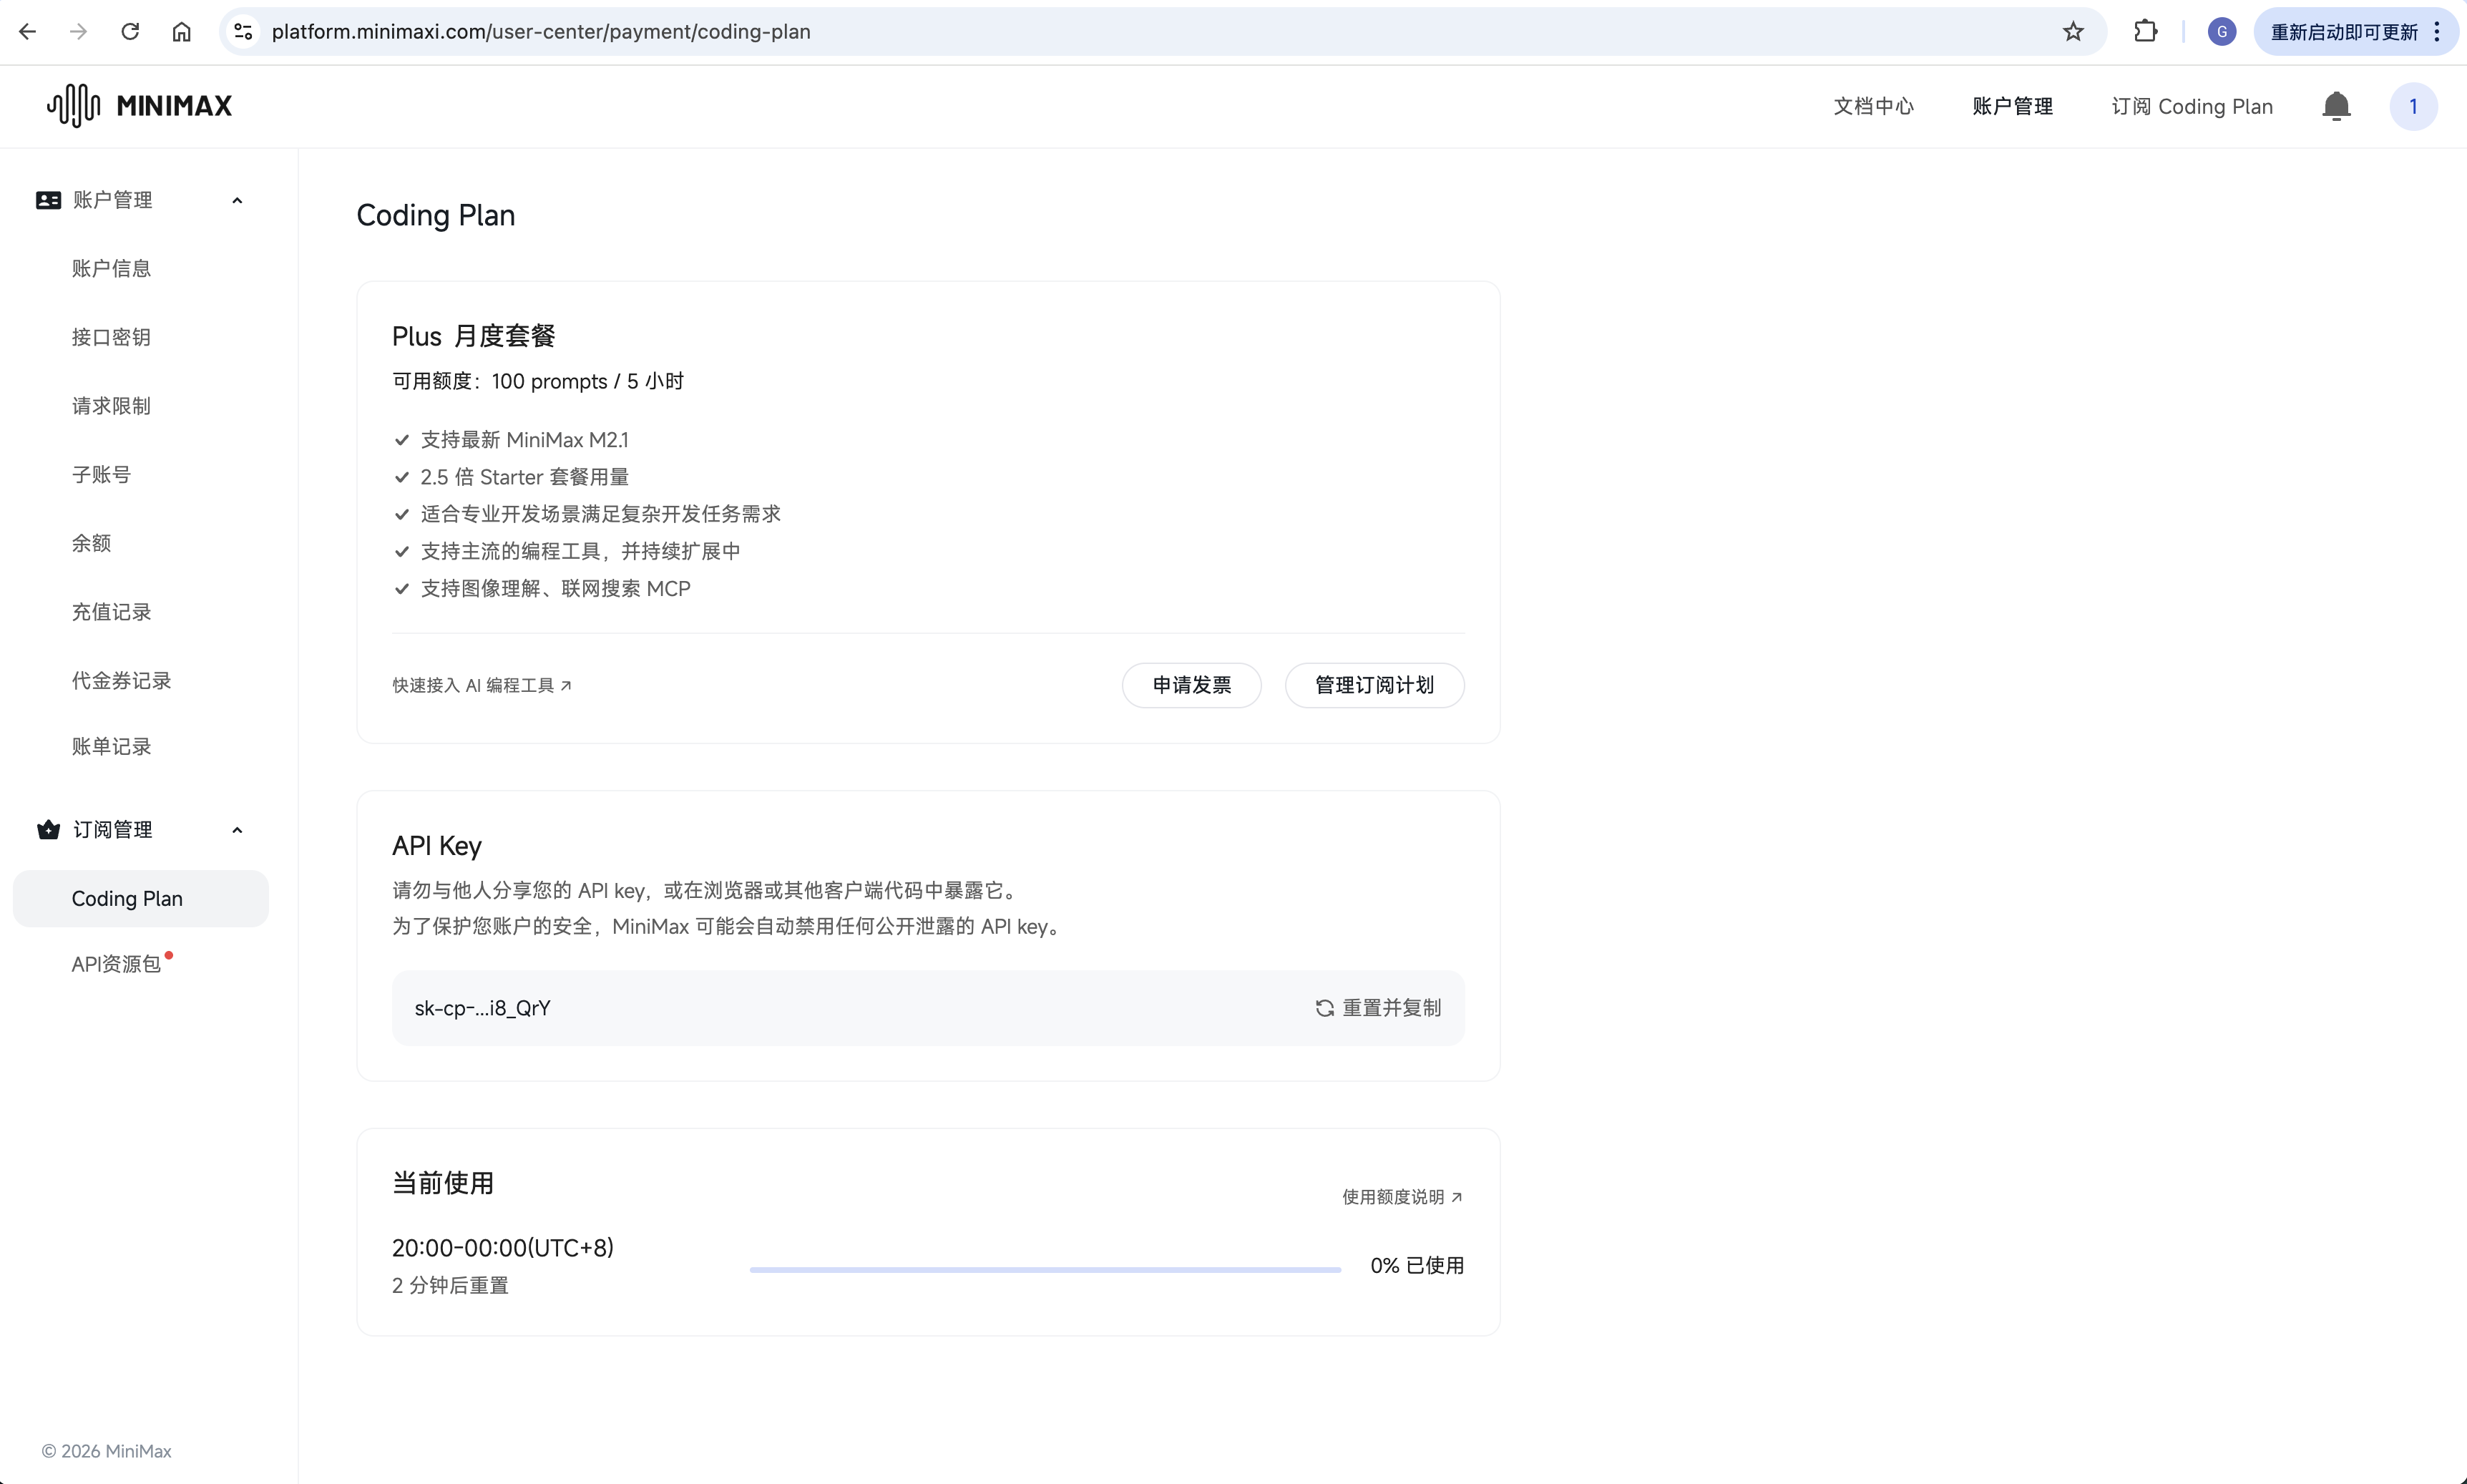Open the Chrome profile G avatar

[2222, 32]
